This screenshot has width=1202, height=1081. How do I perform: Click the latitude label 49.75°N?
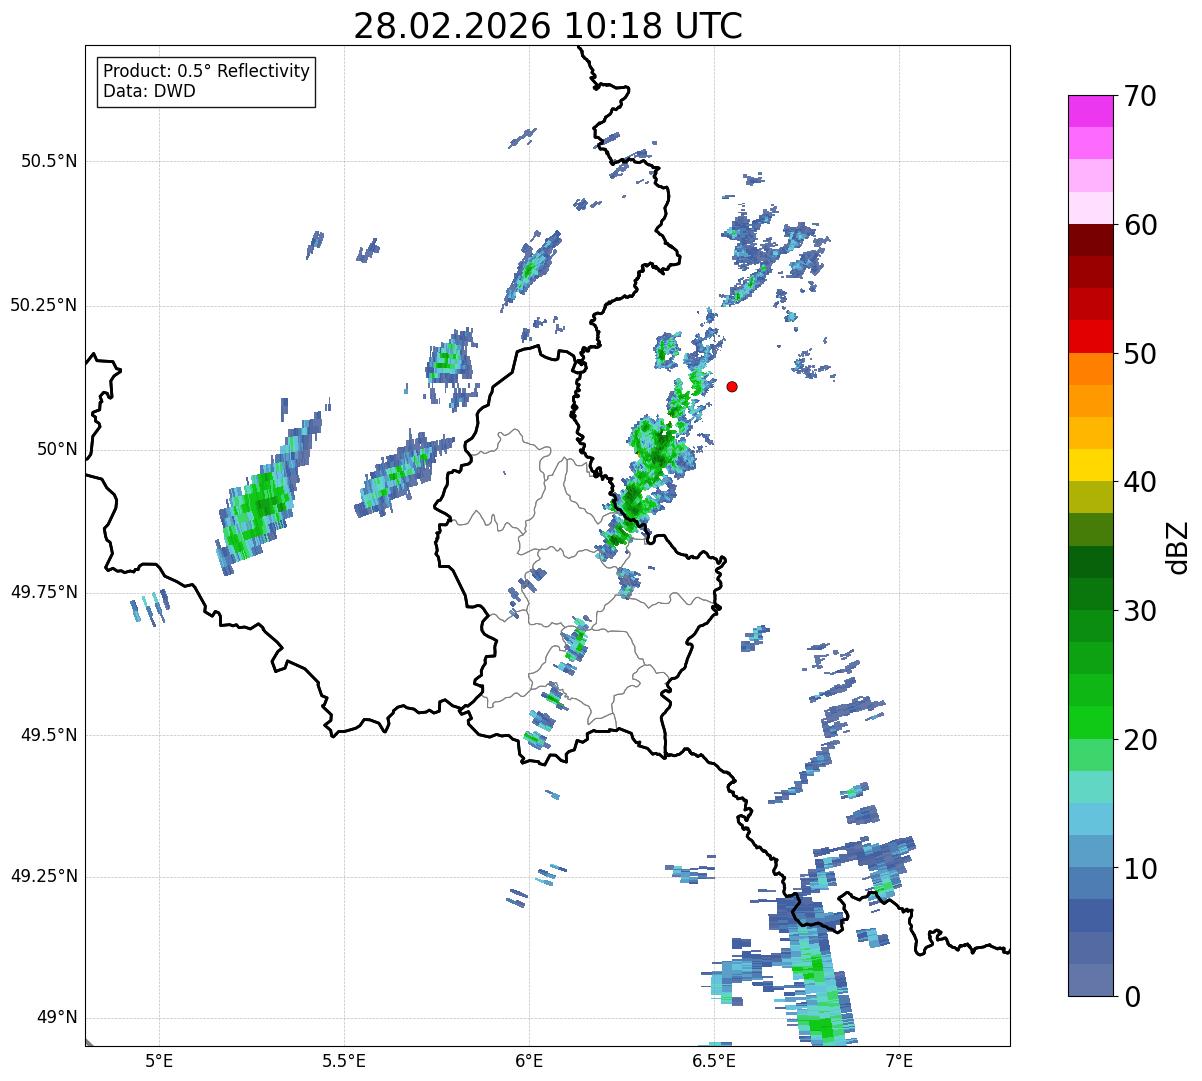pyautogui.click(x=43, y=592)
